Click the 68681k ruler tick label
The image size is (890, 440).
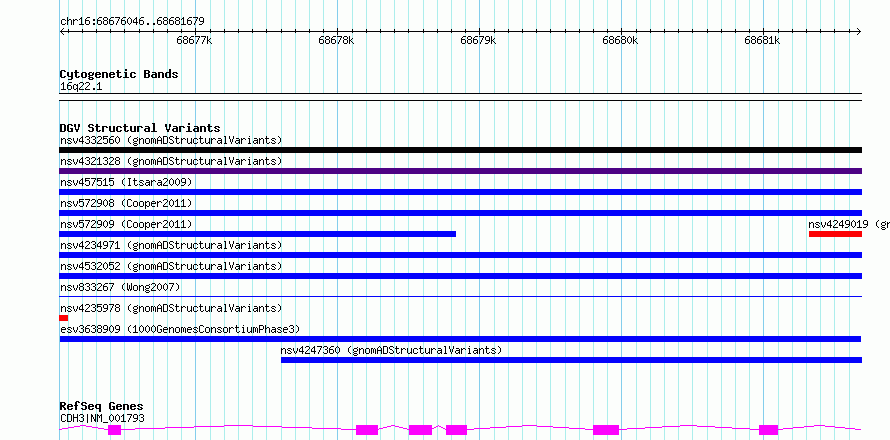(762, 40)
